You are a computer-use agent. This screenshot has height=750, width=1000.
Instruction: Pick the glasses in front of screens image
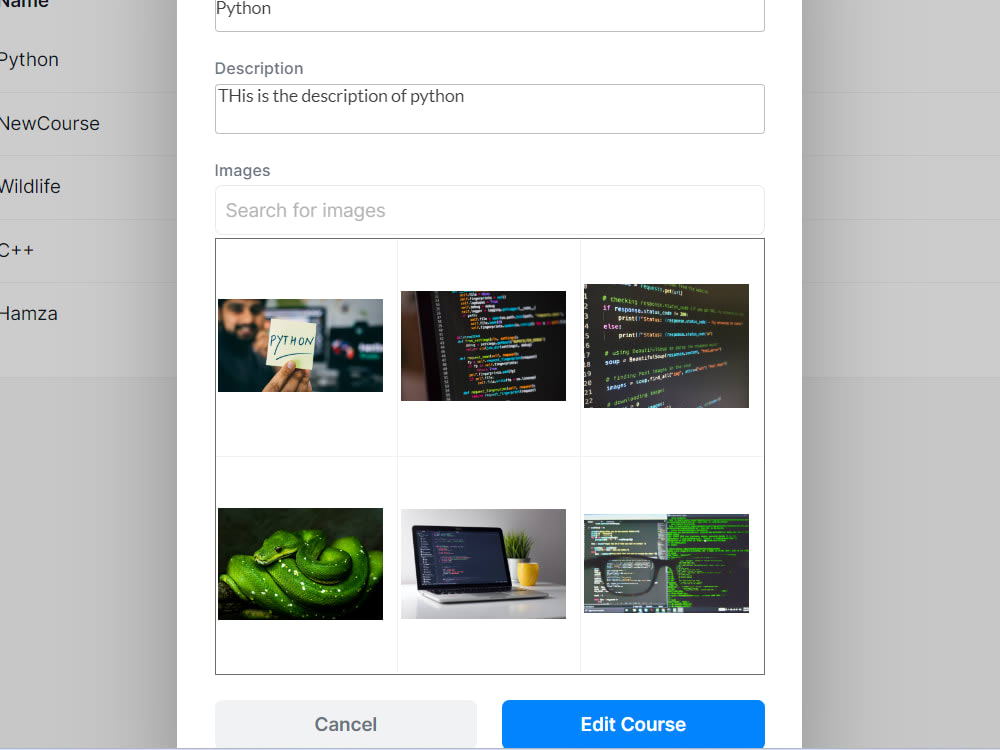(666, 564)
